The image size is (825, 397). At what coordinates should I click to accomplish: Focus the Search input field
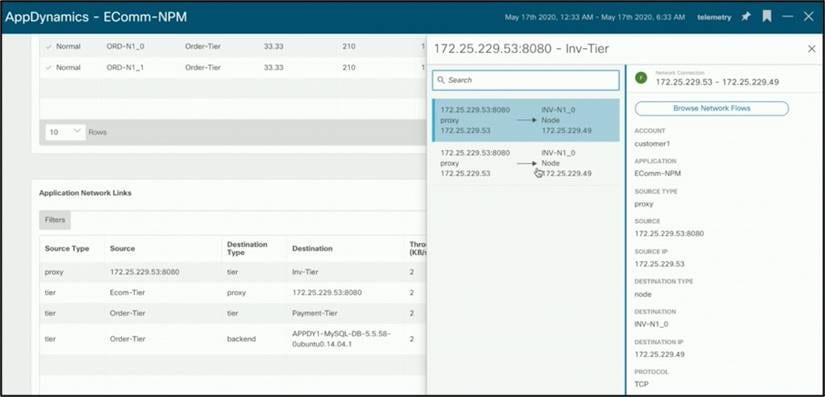click(x=526, y=80)
